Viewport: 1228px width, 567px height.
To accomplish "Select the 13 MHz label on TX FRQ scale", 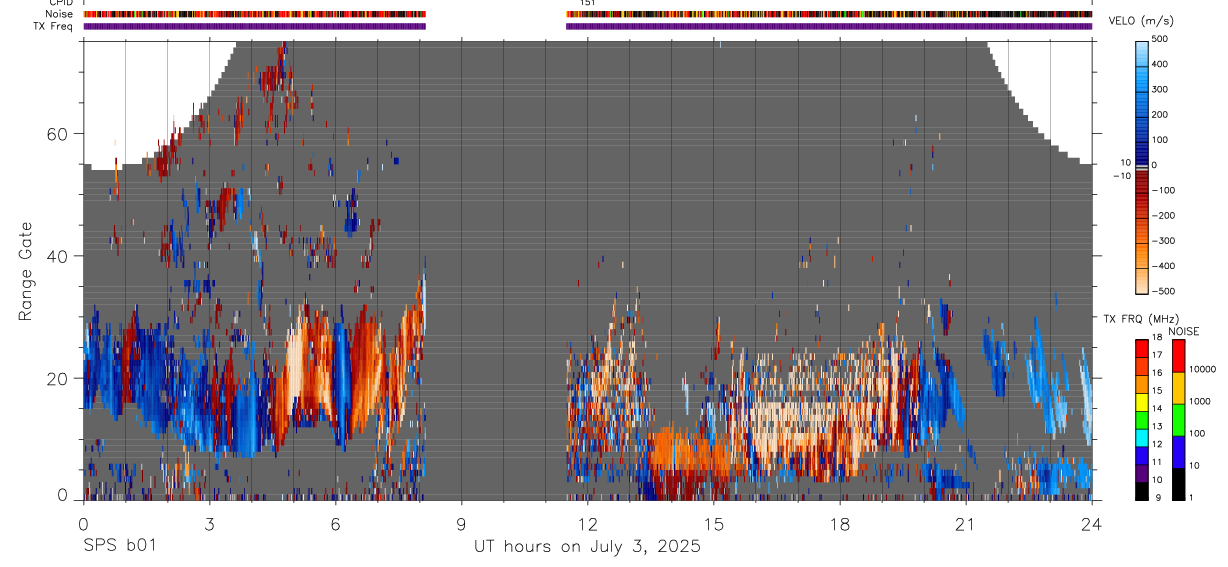I will pos(1159,427).
